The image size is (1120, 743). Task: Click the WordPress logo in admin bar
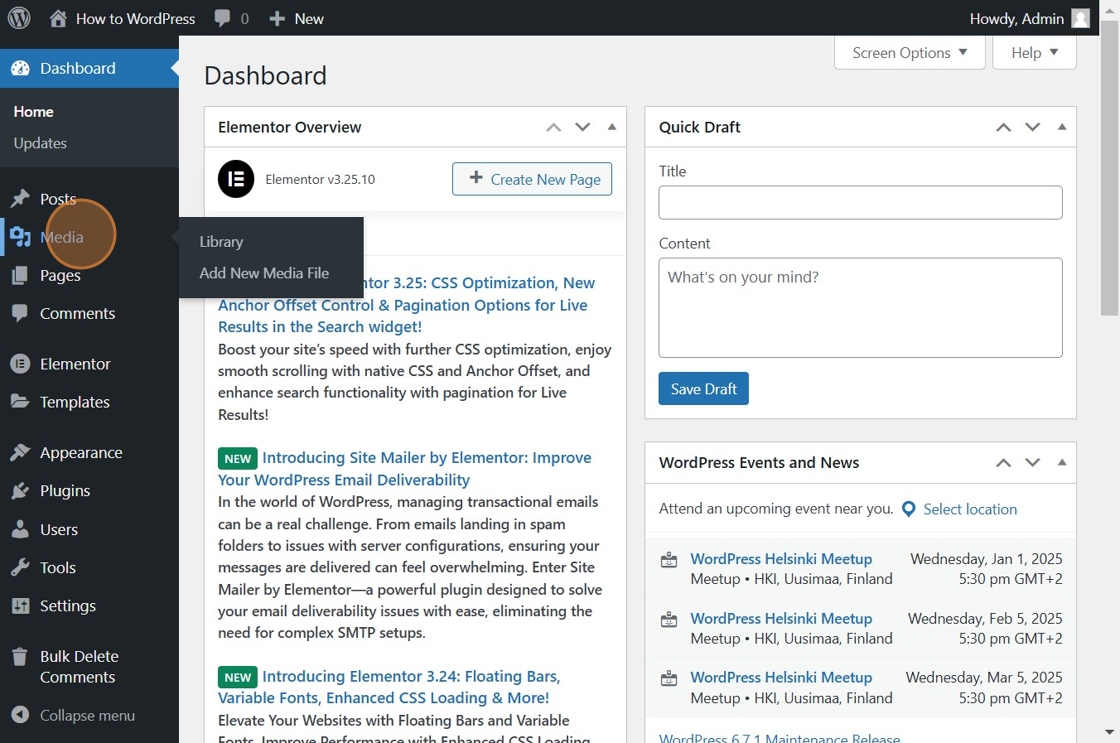(19, 18)
